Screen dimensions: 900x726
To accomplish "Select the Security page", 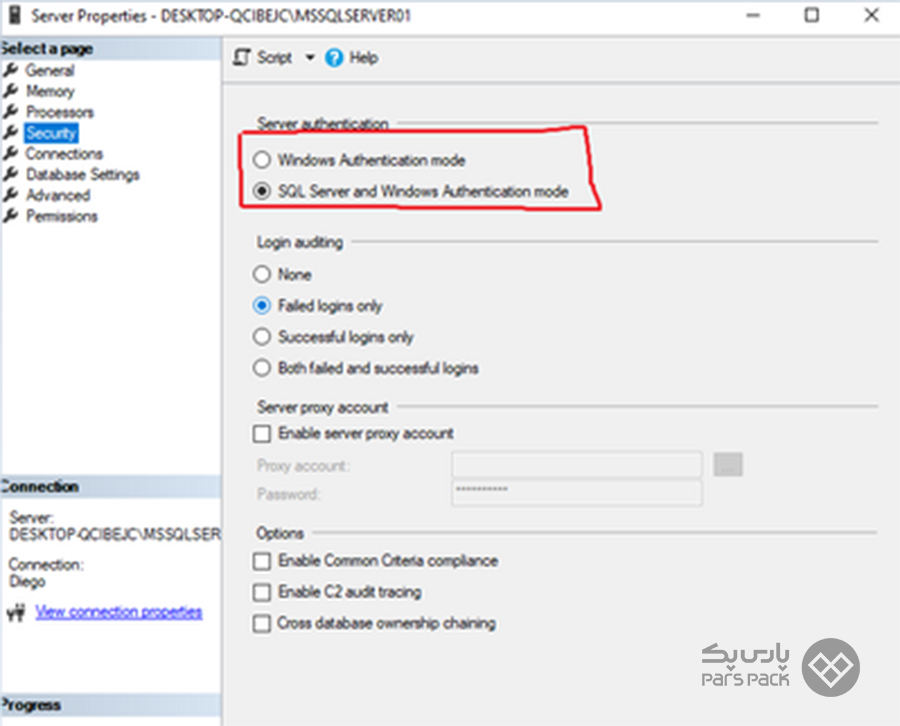I will pyautogui.click(x=51, y=133).
